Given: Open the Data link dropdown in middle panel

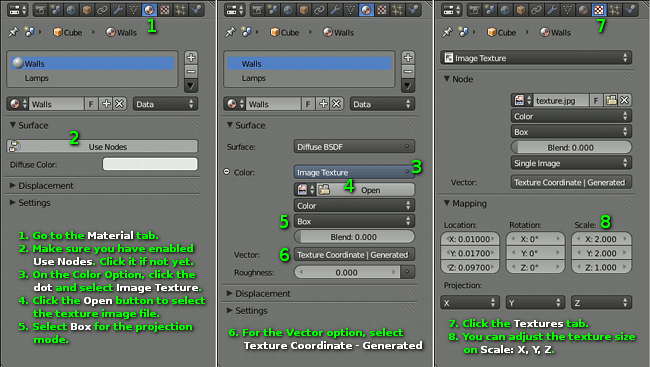Looking at the screenshot, I should [382, 104].
